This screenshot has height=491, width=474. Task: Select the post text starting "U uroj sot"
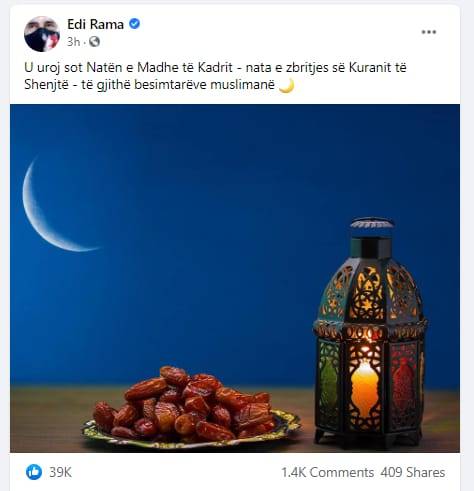215,76
